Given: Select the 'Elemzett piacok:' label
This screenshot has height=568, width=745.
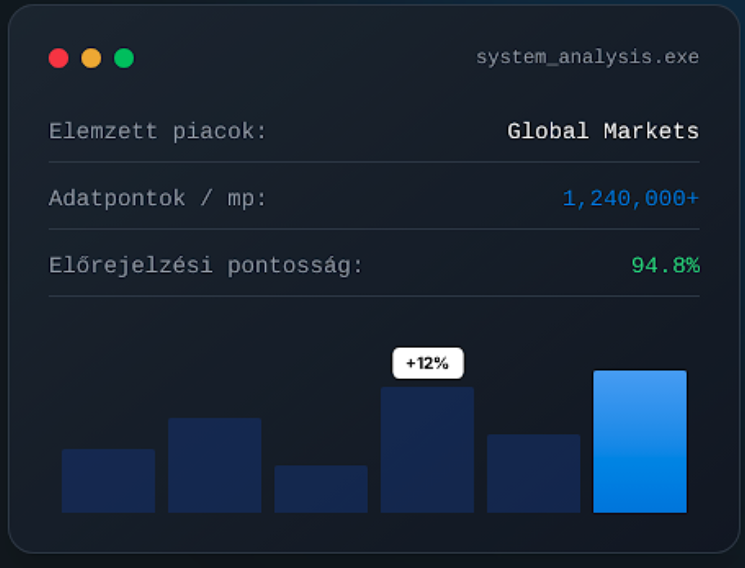Looking at the screenshot, I should pyautogui.click(x=158, y=131).
